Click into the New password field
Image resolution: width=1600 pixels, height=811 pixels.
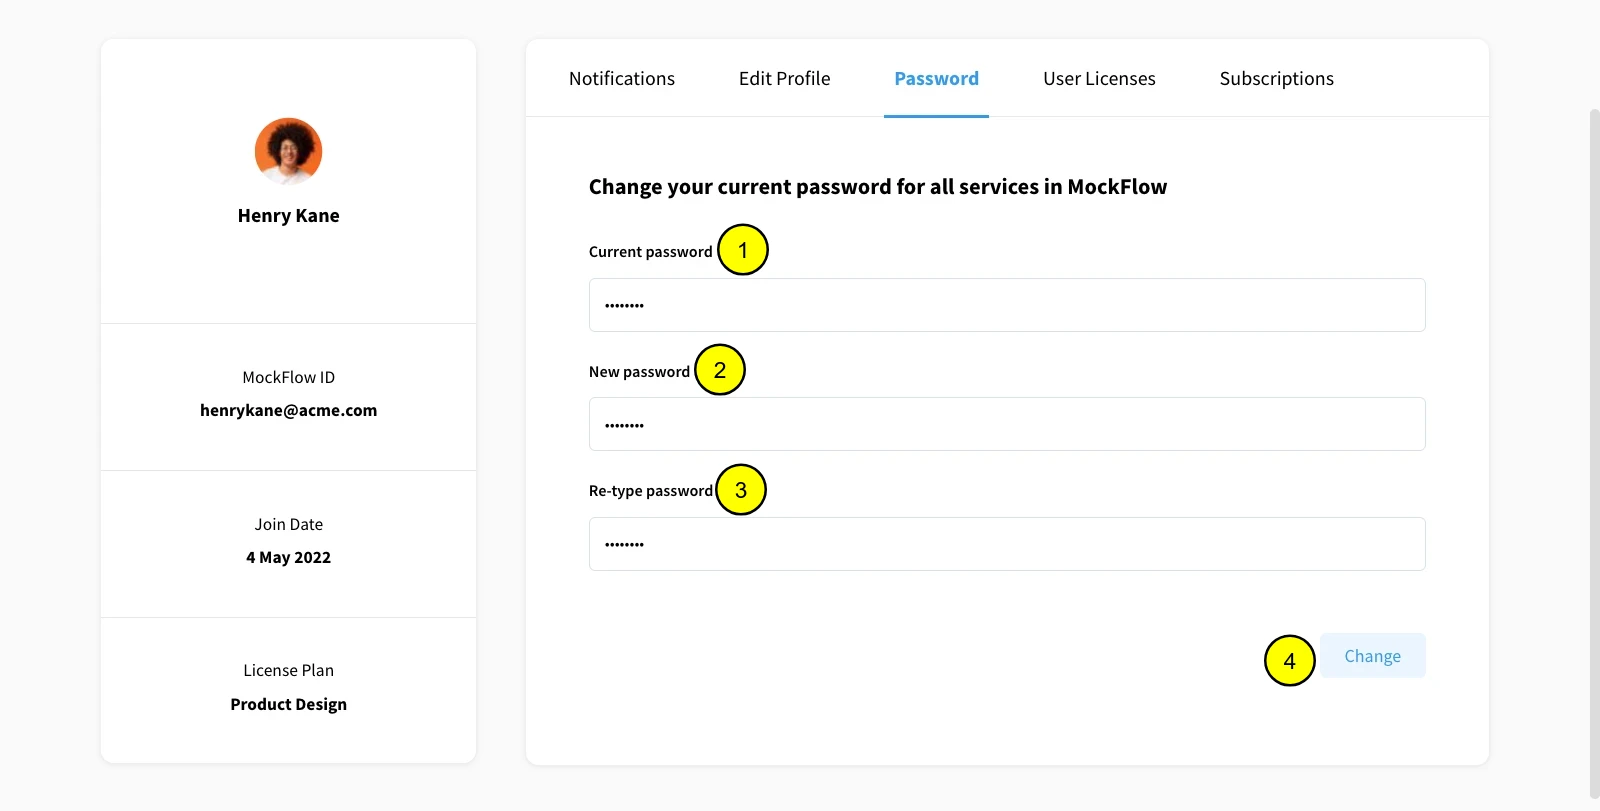1007,424
